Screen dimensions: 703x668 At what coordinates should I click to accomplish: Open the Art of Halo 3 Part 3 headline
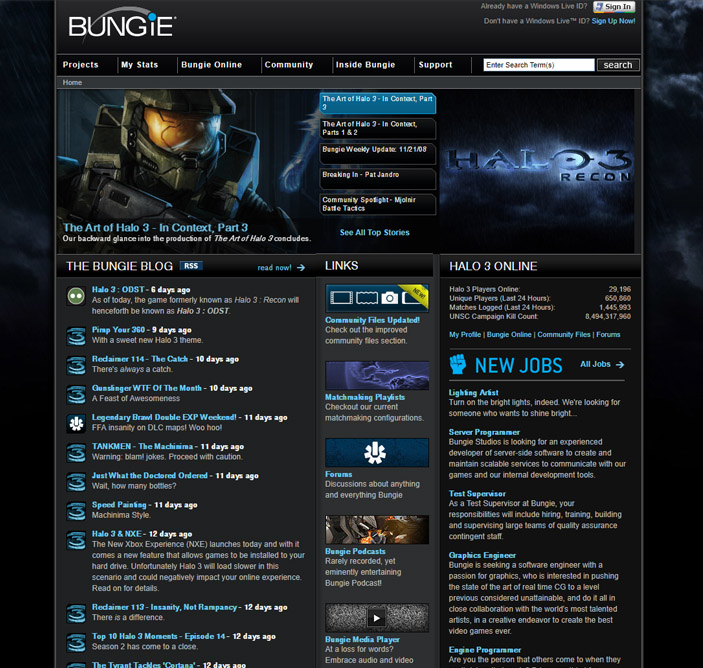(155, 227)
